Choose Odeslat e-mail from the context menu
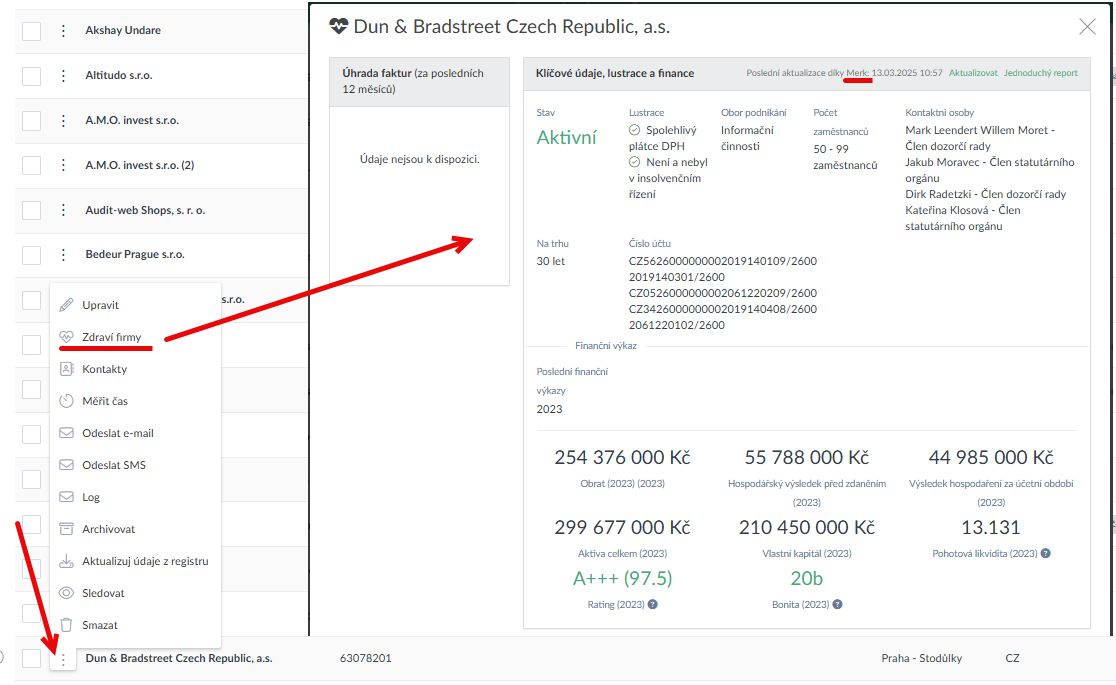This screenshot has width=1116, height=685. click(117, 433)
